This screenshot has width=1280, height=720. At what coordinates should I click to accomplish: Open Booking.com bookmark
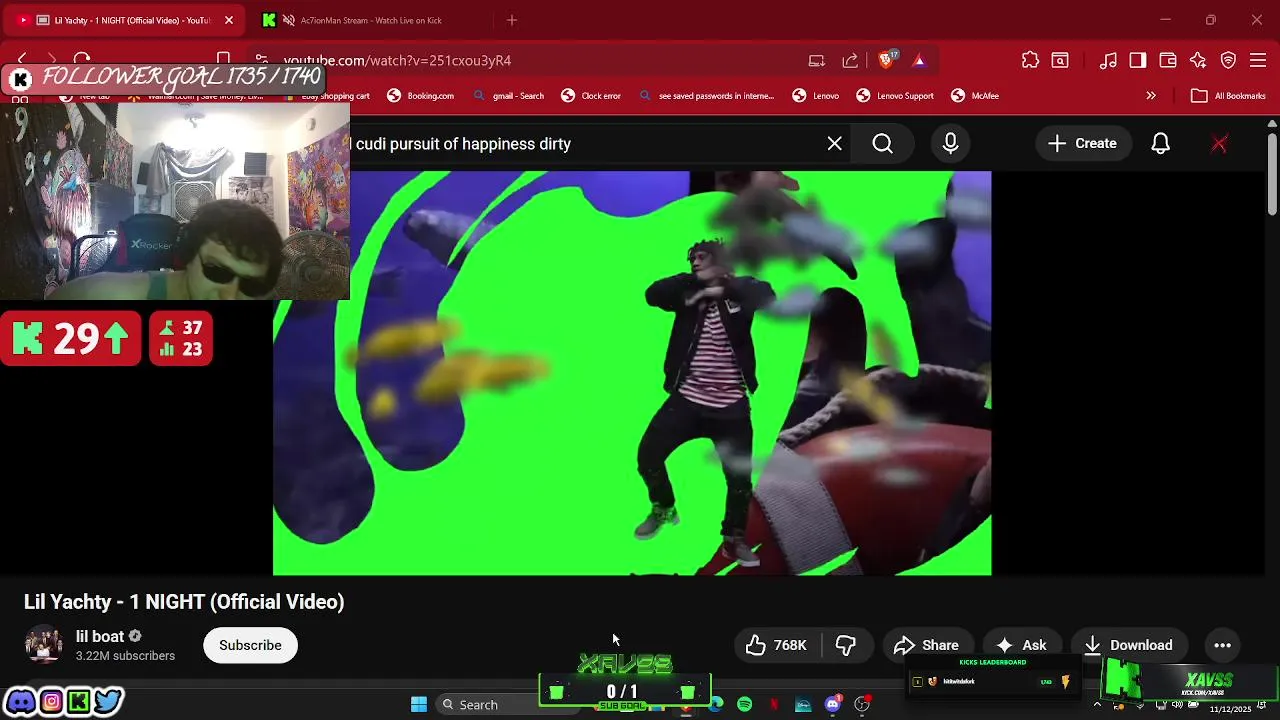[x=420, y=96]
